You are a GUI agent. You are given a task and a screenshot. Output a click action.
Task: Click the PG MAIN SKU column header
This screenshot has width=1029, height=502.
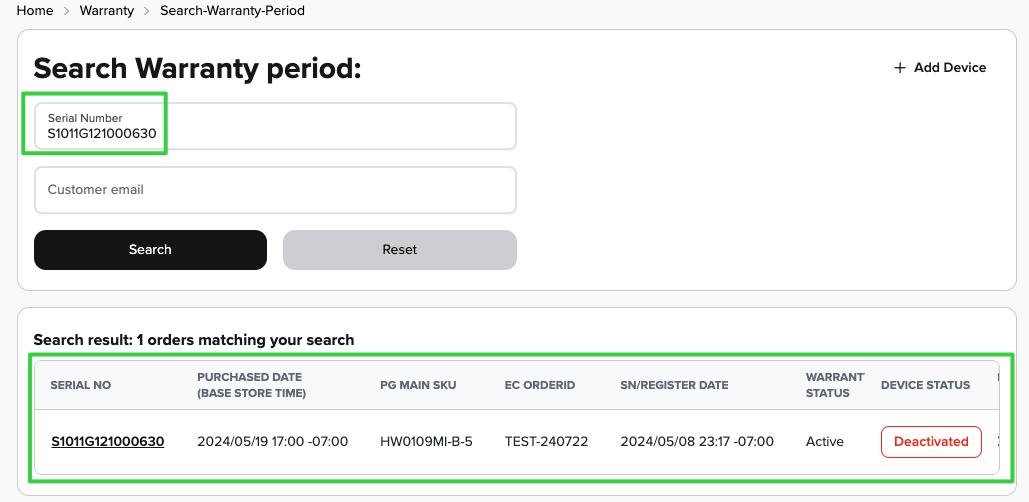pyautogui.click(x=419, y=385)
